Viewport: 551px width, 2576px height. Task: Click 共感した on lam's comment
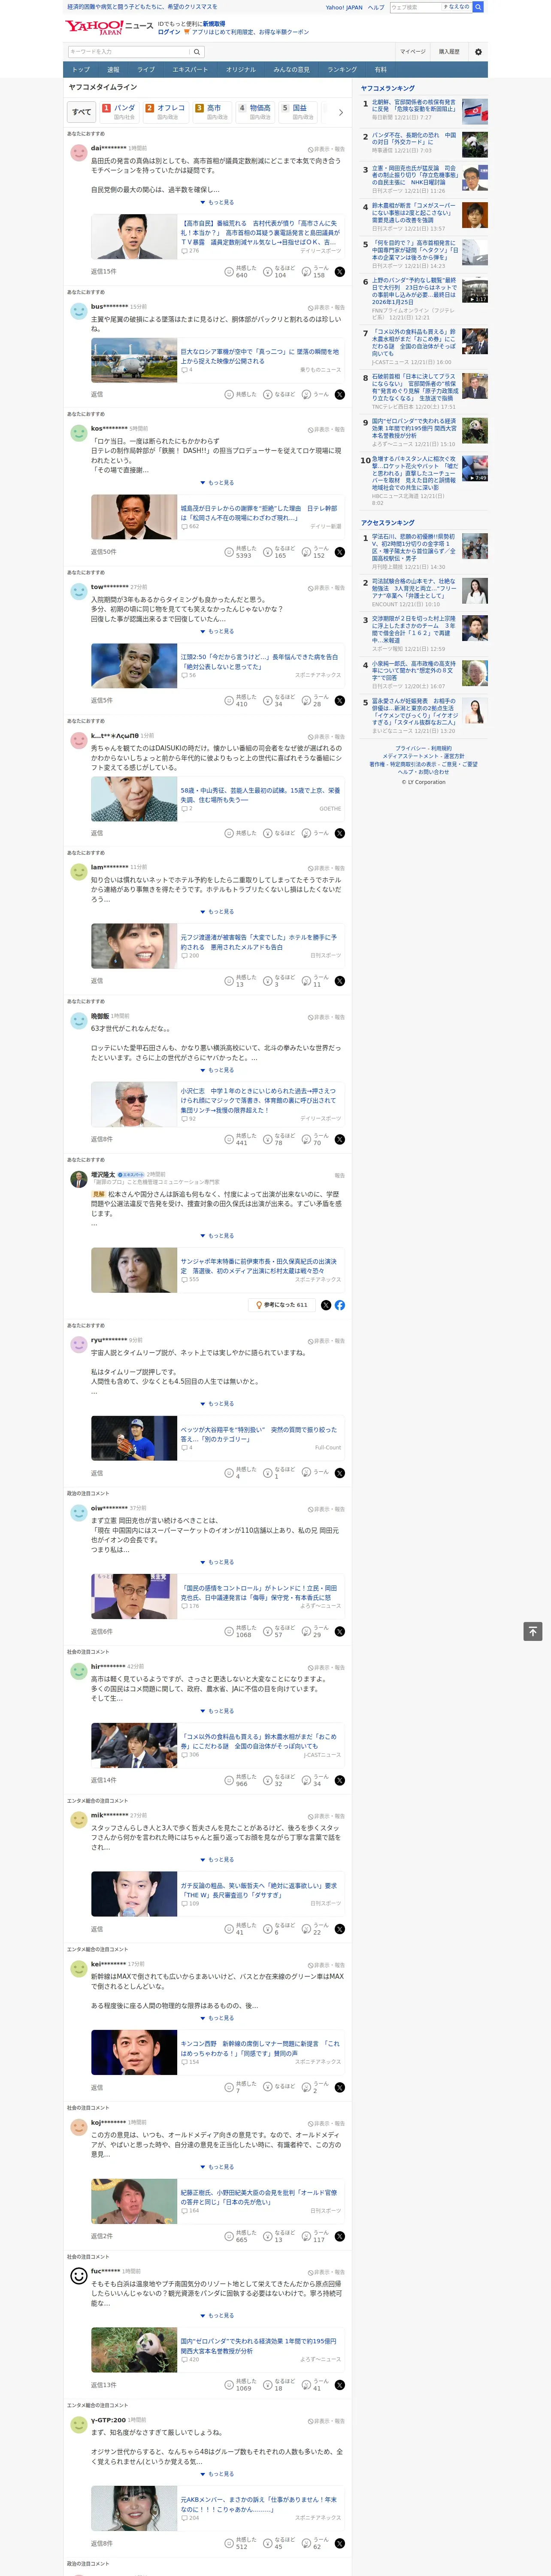240,981
